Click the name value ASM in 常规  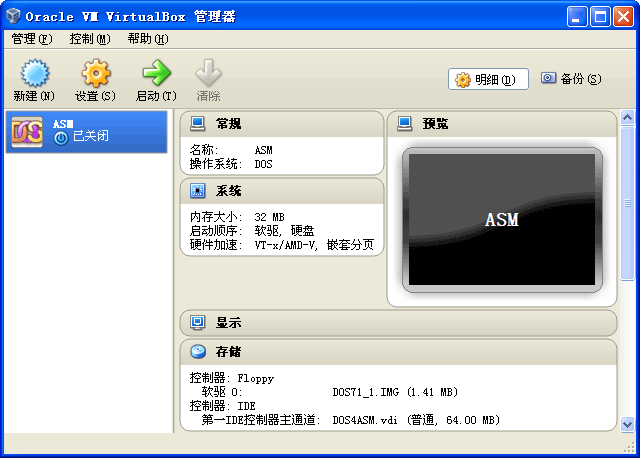(263, 150)
